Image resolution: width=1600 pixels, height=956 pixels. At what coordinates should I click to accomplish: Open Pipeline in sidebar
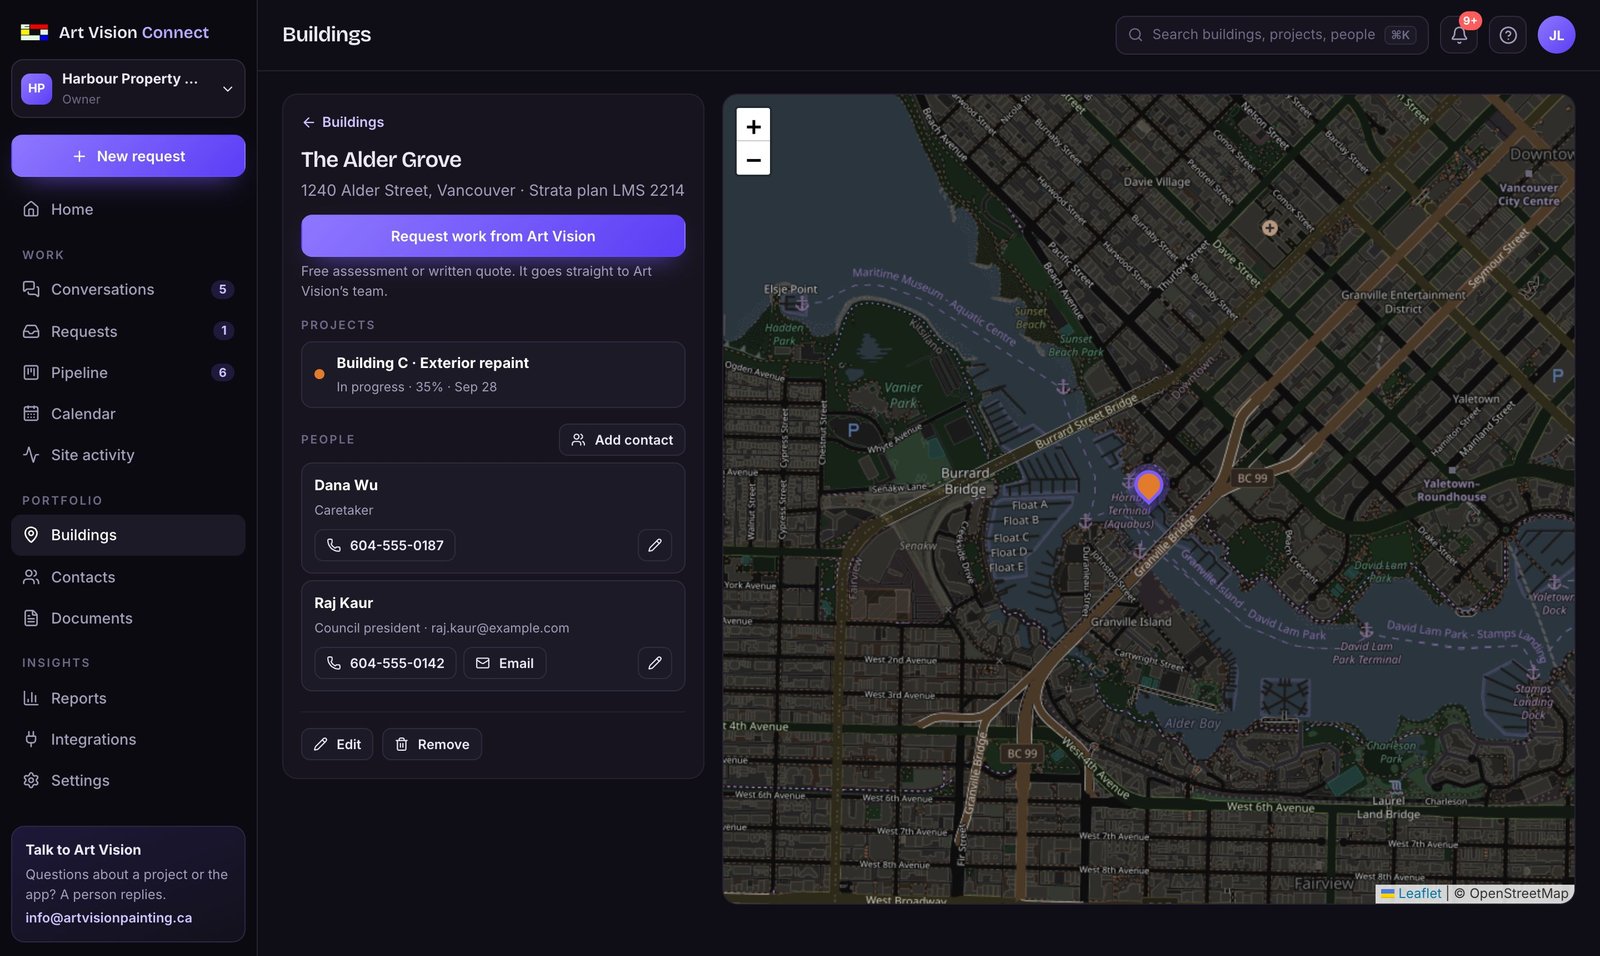pos(128,372)
